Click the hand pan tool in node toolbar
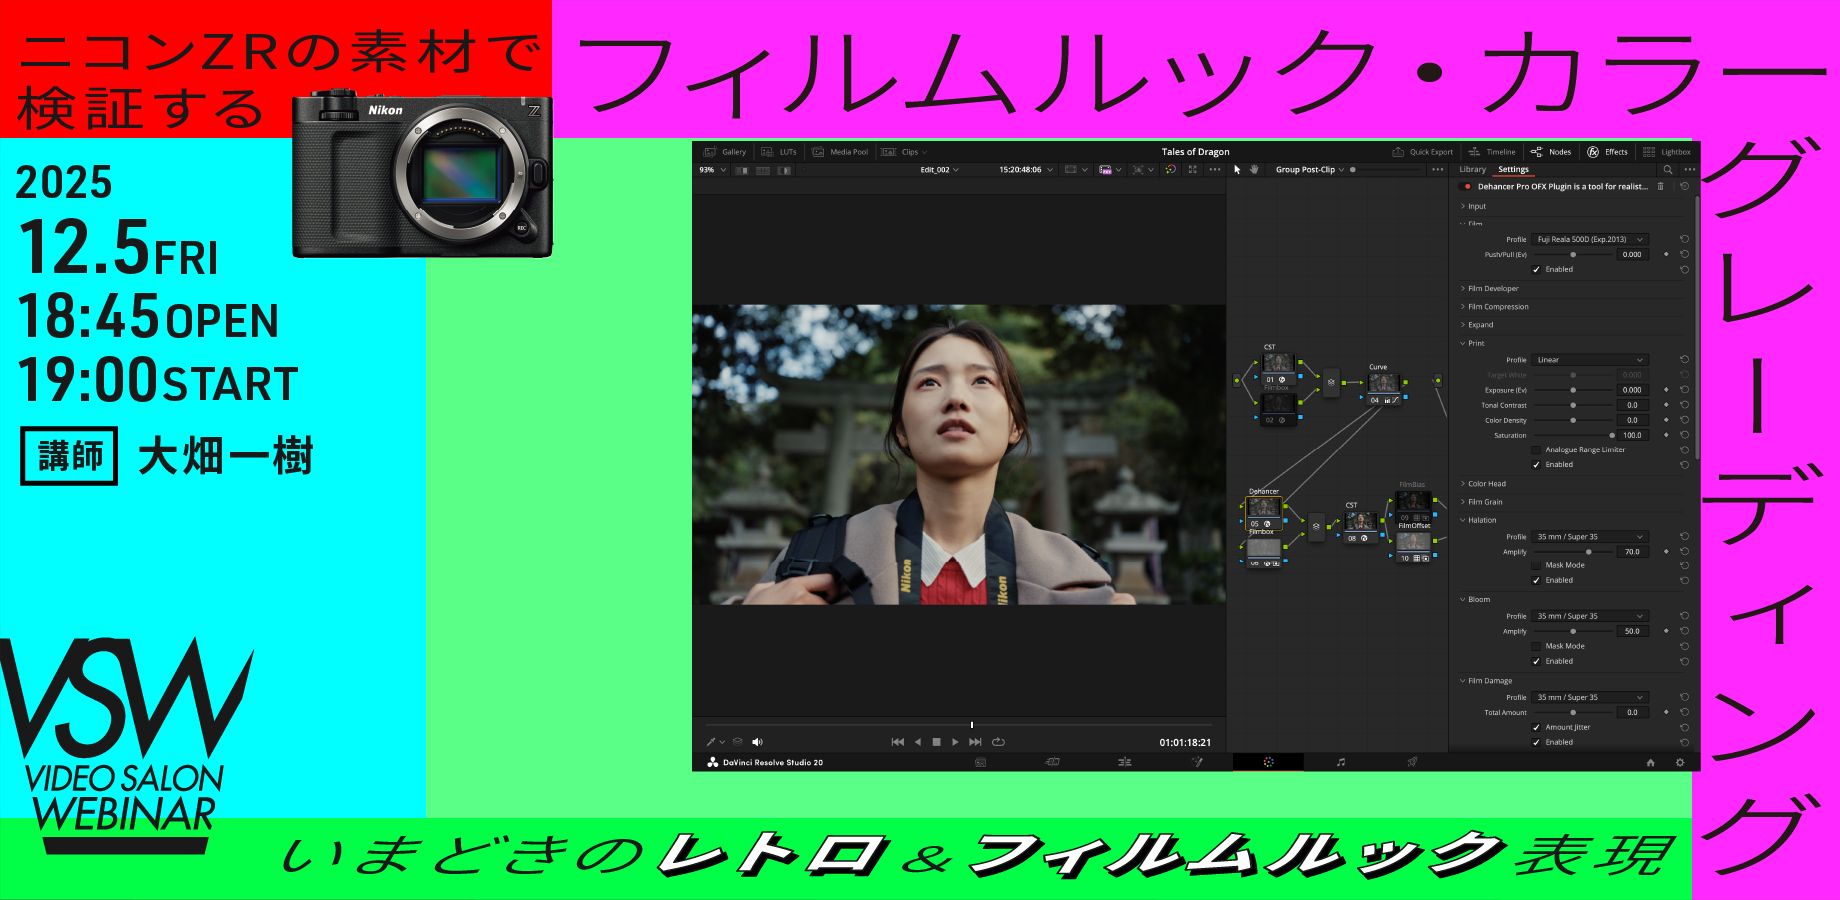 [1253, 170]
